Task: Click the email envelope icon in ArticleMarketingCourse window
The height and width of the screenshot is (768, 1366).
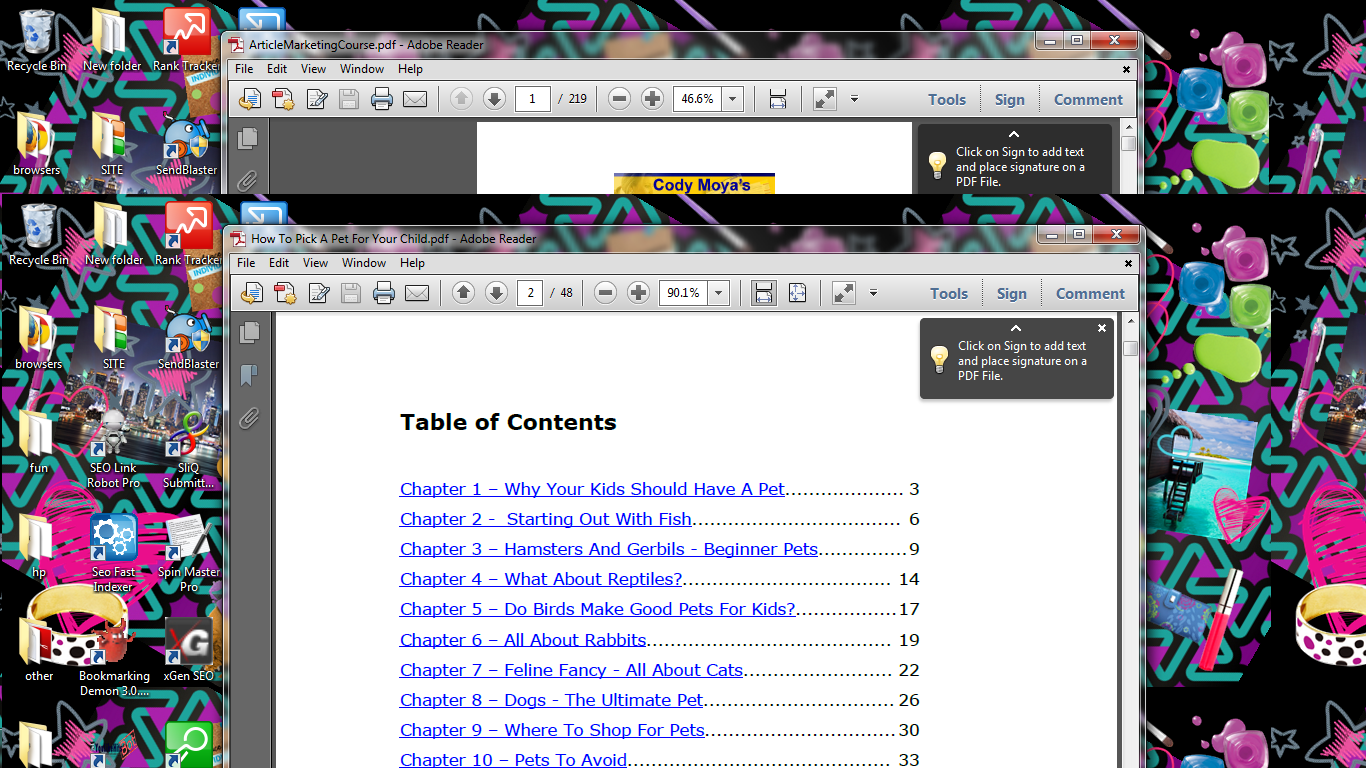Action: [x=414, y=99]
